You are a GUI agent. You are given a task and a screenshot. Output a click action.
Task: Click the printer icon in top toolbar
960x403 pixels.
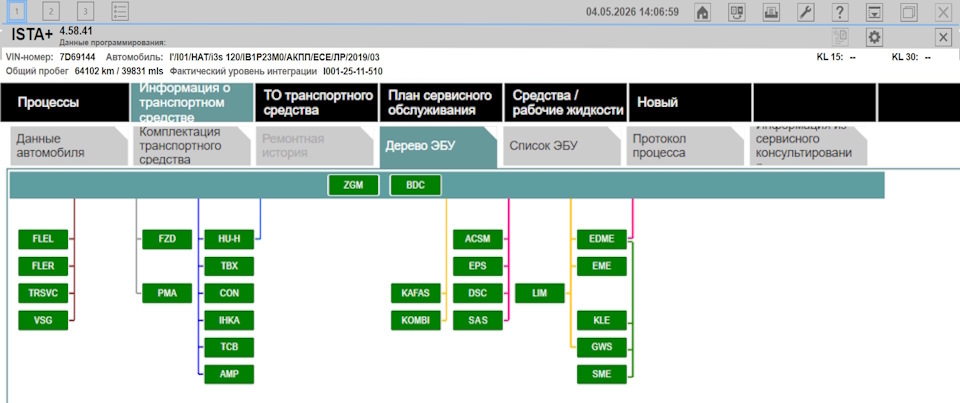click(x=771, y=12)
